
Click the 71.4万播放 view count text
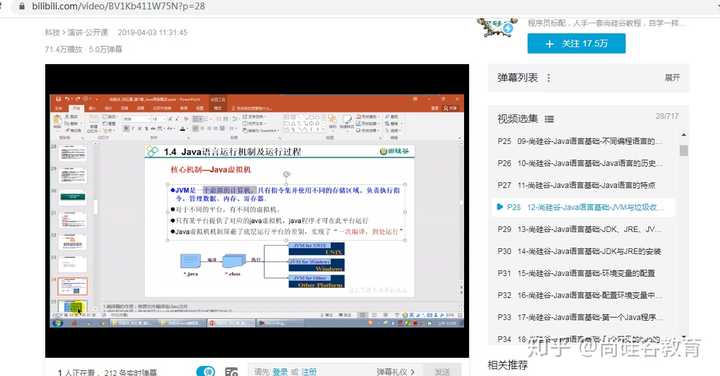click(x=63, y=50)
